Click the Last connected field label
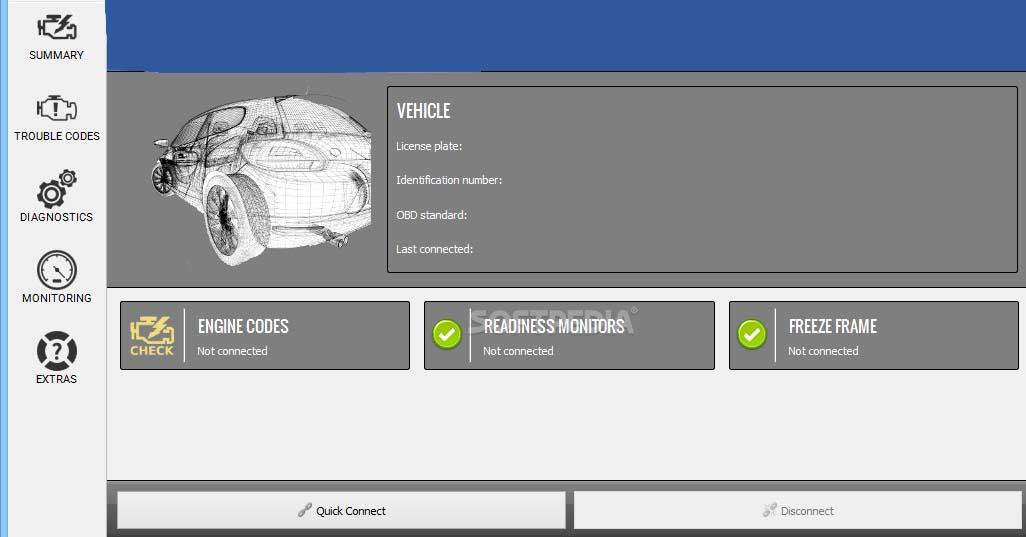The height and width of the screenshot is (537, 1026). tap(434, 249)
